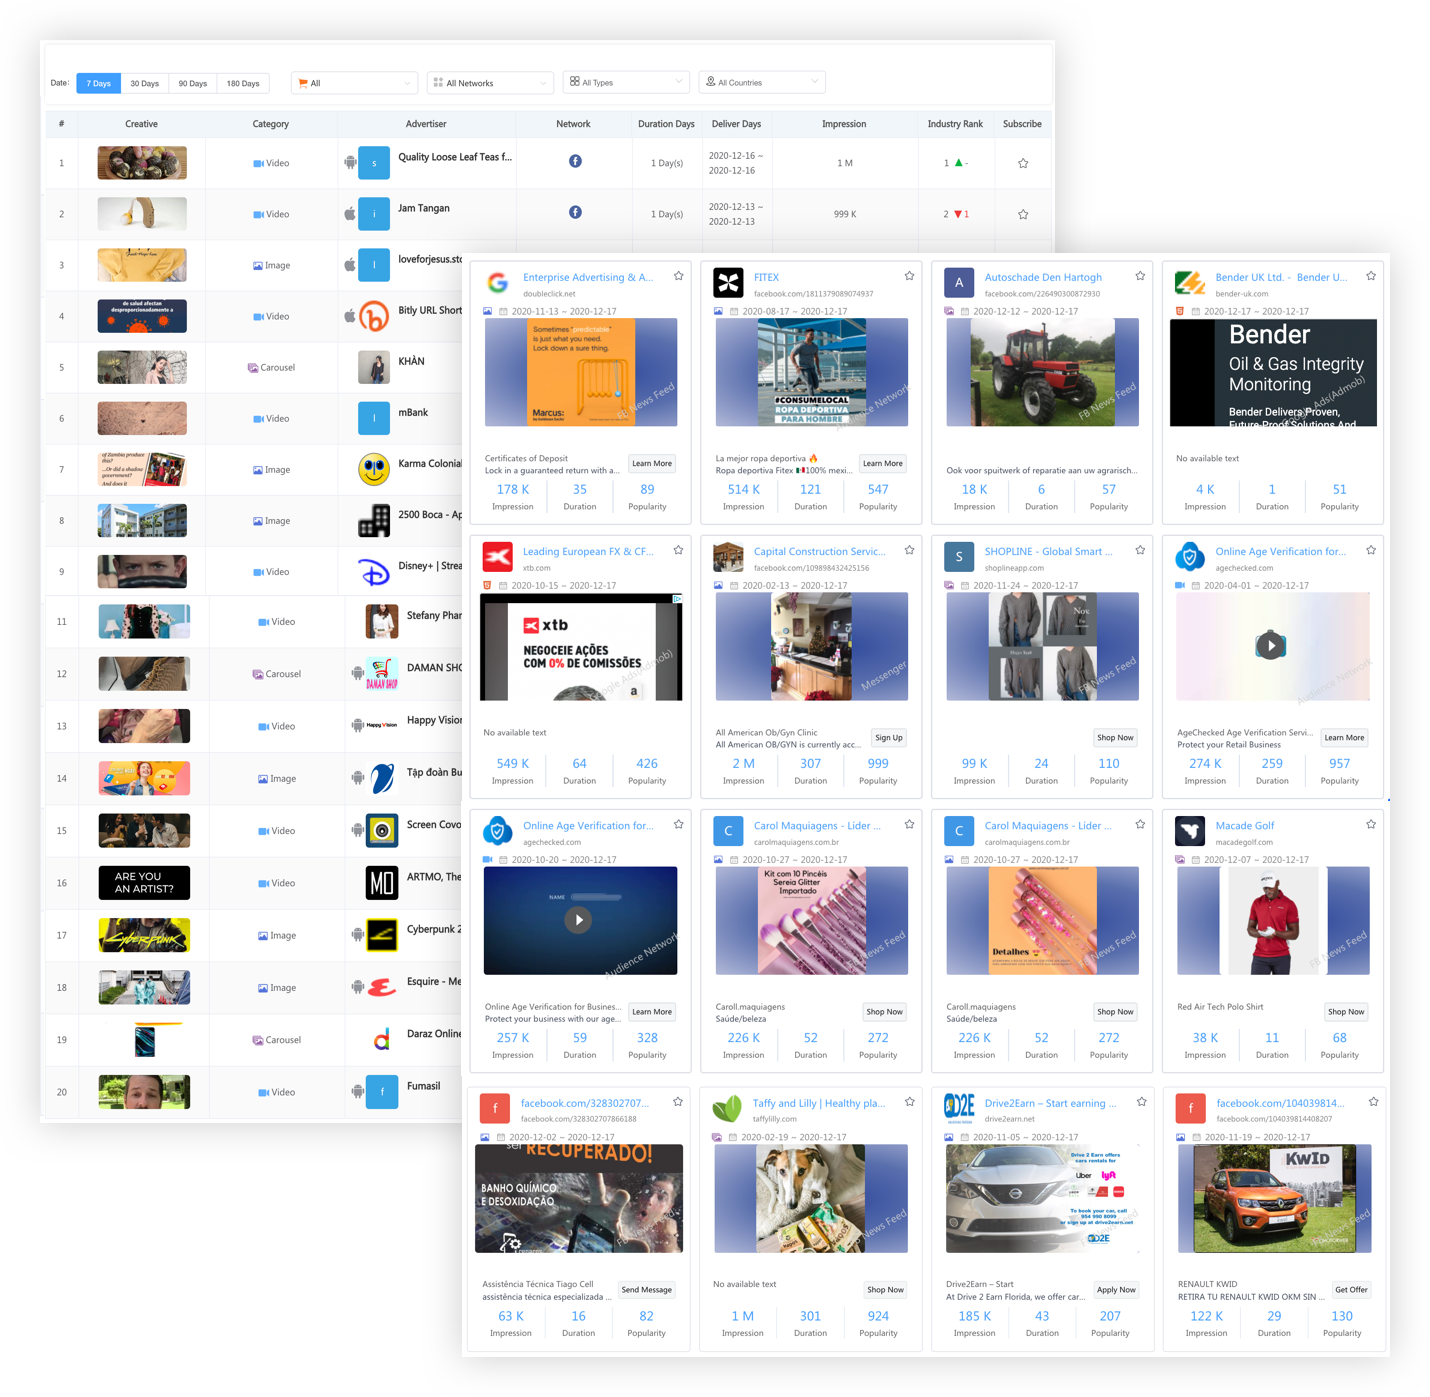1430x1397 pixels.
Task: Click the Happy Vision advertiser logo
Action: pos(382,725)
